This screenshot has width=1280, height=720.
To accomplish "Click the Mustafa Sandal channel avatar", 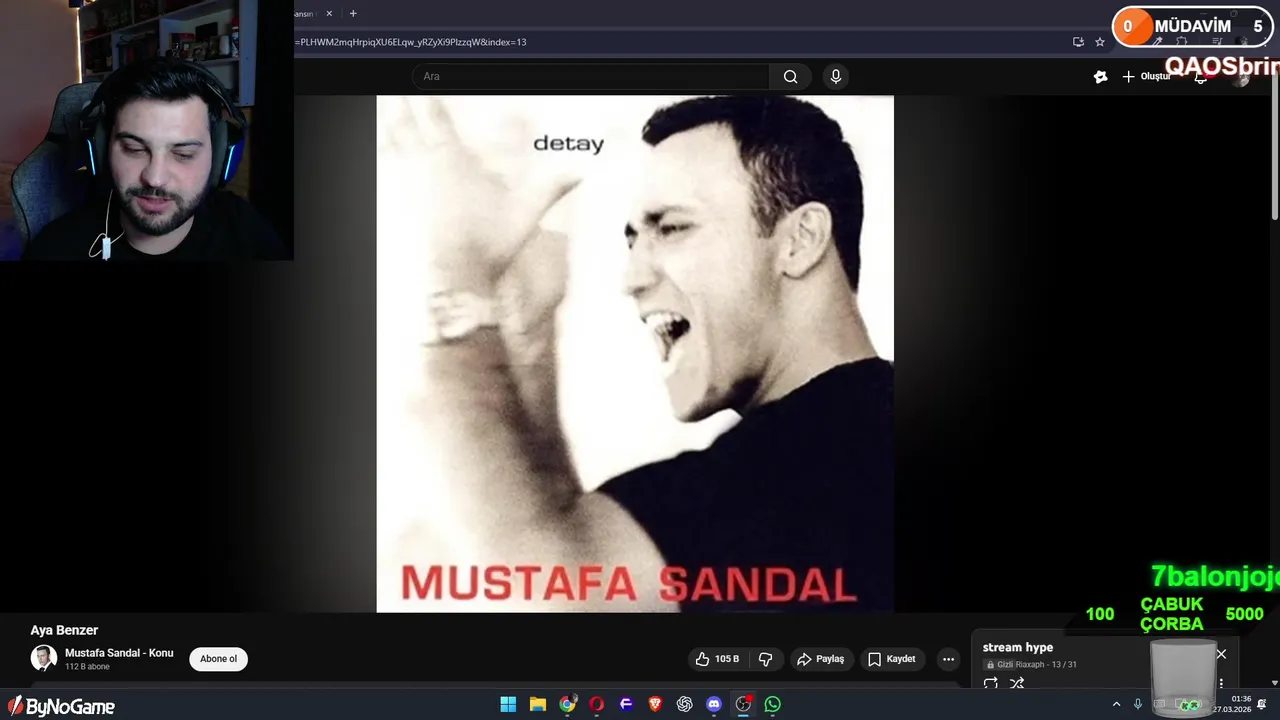I will (x=44, y=658).
